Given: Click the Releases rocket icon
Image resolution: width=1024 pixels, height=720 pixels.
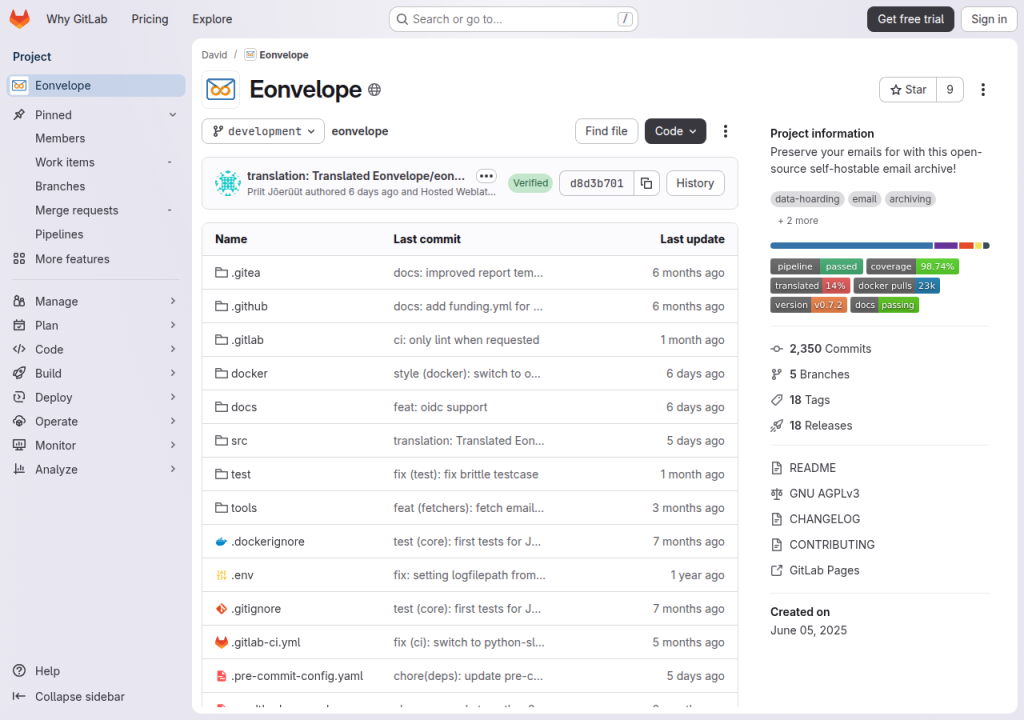Looking at the screenshot, I should tap(776, 426).
